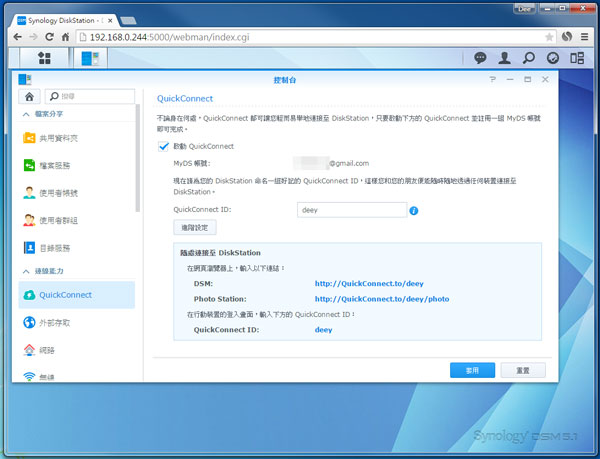This screenshot has height=459, width=600.
Task: Open the DSM widgets panel icon
Action: click(552, 58)
